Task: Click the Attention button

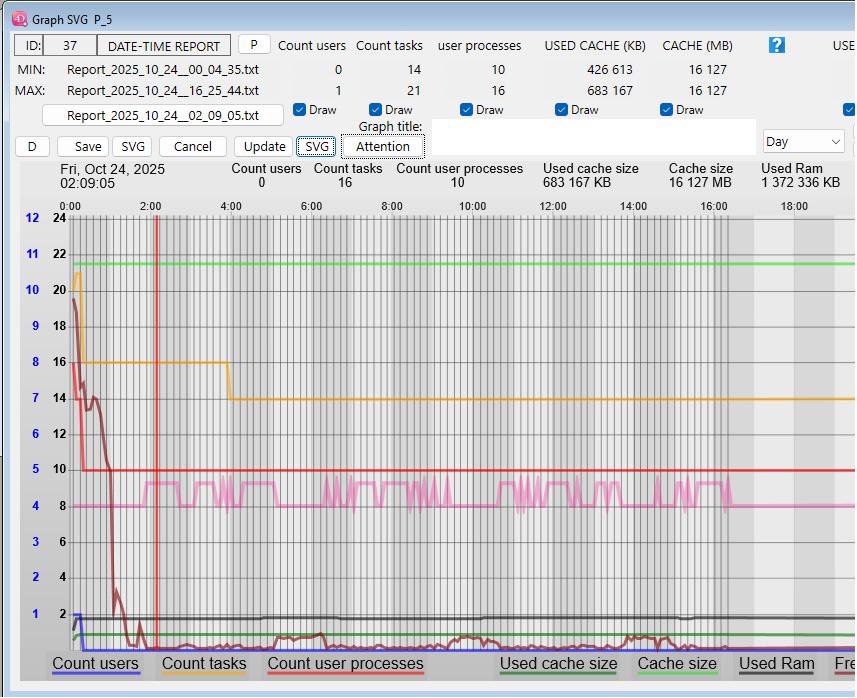Action: [383, 146]
